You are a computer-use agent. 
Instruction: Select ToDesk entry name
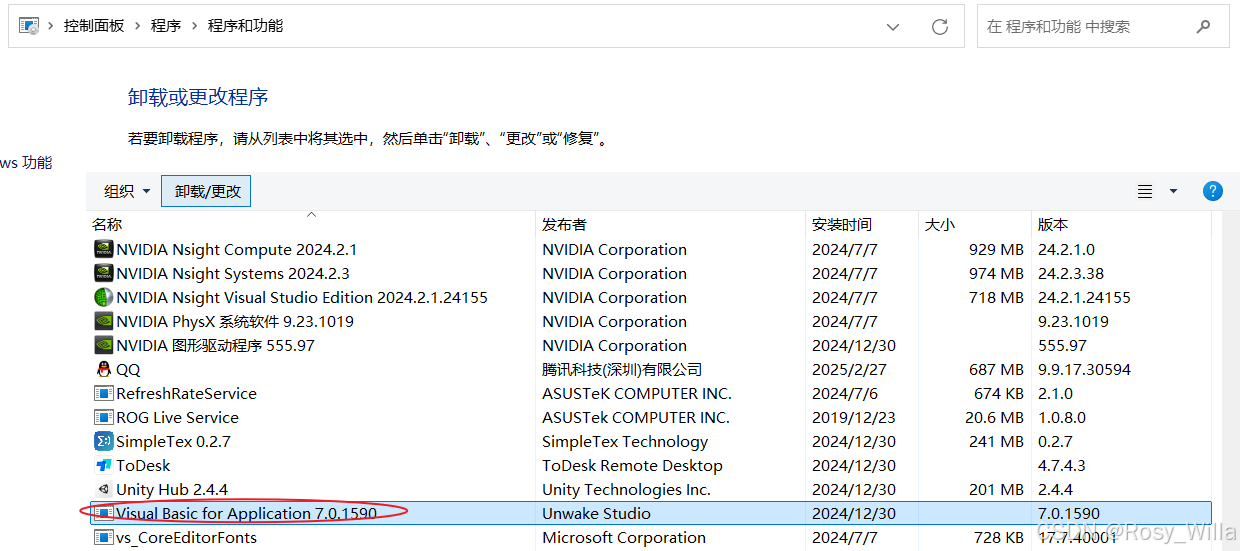143,466
